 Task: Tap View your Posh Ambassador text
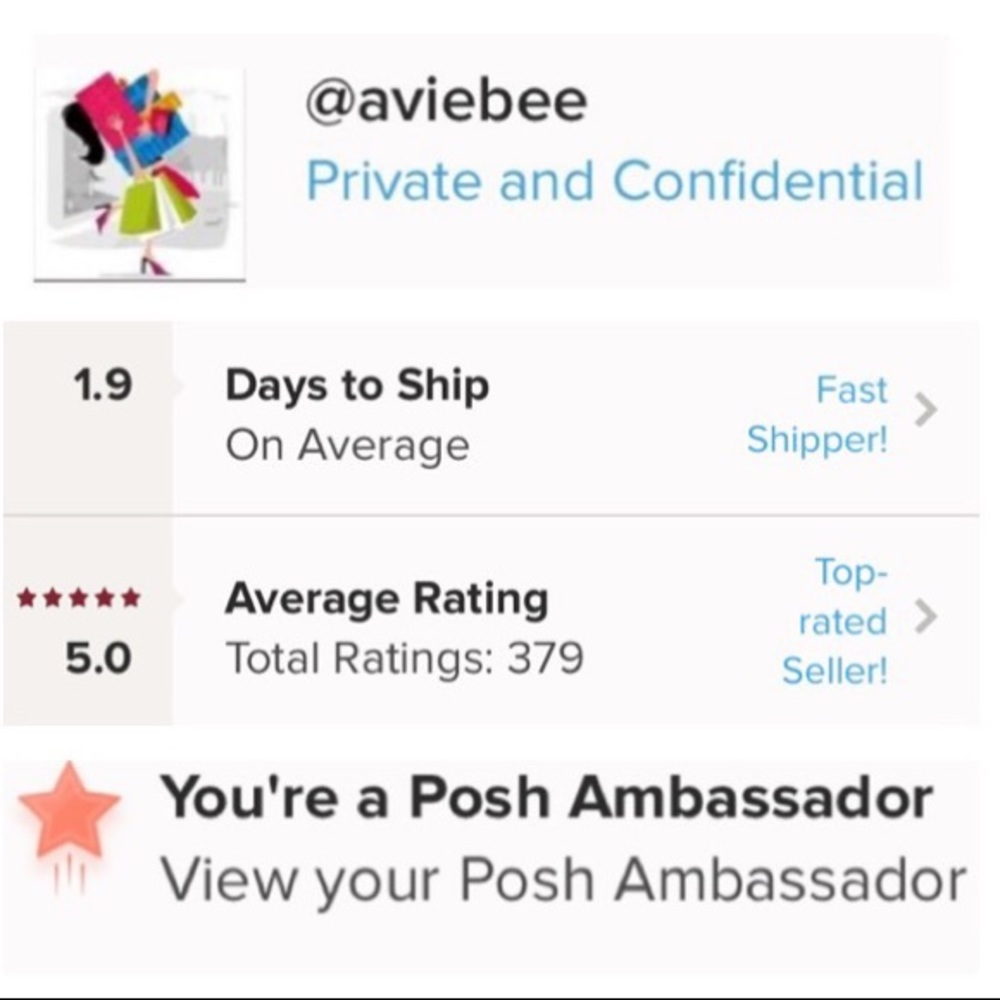coord(563,880)
